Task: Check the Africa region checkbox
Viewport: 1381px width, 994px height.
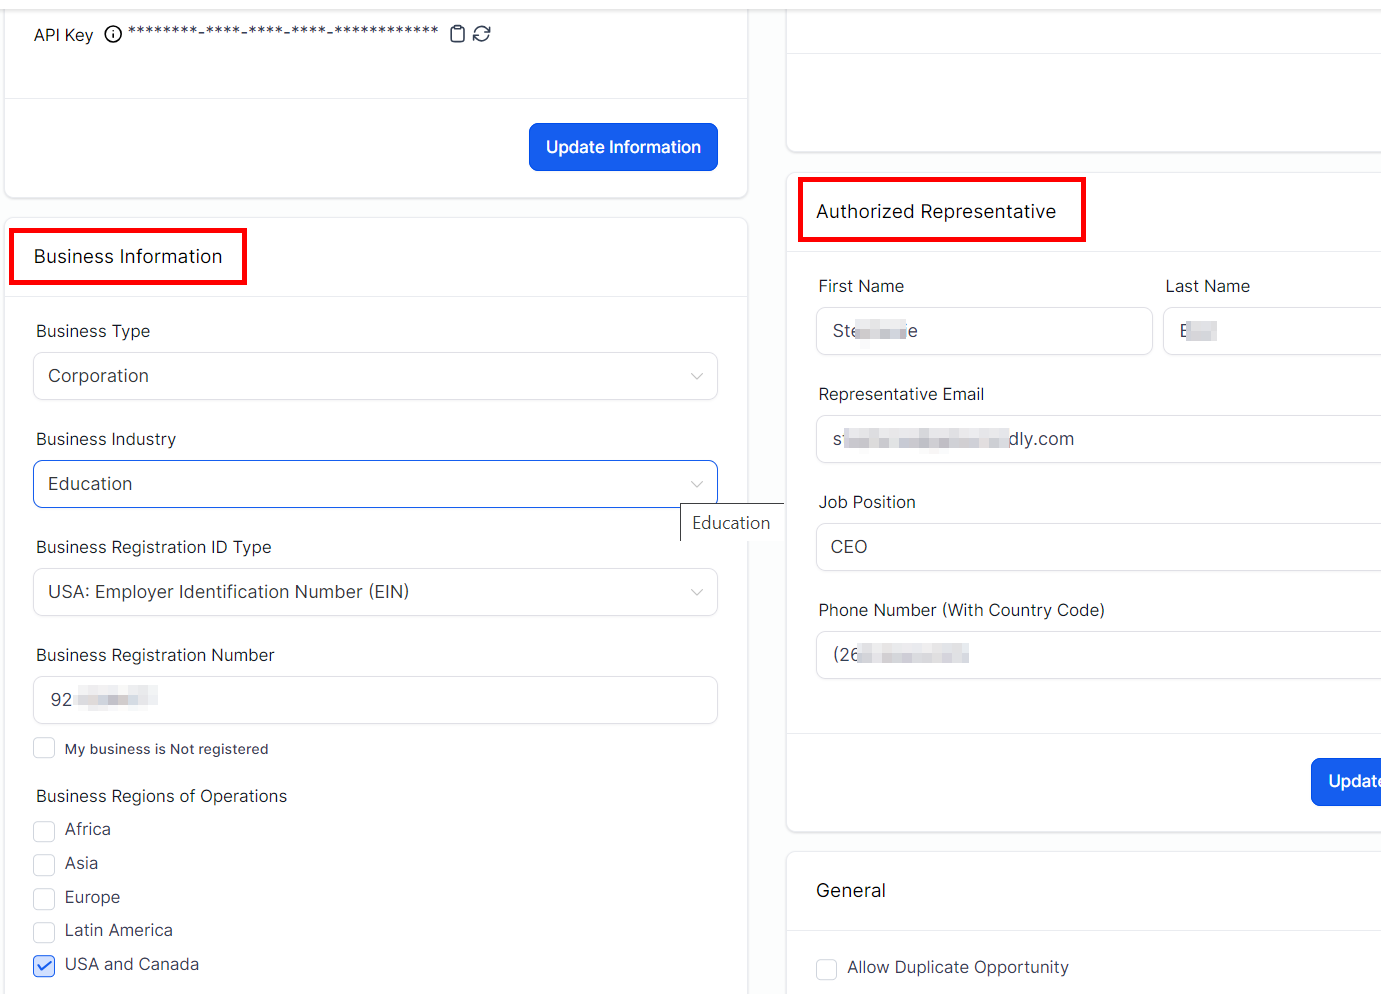Action: (44, 831)
